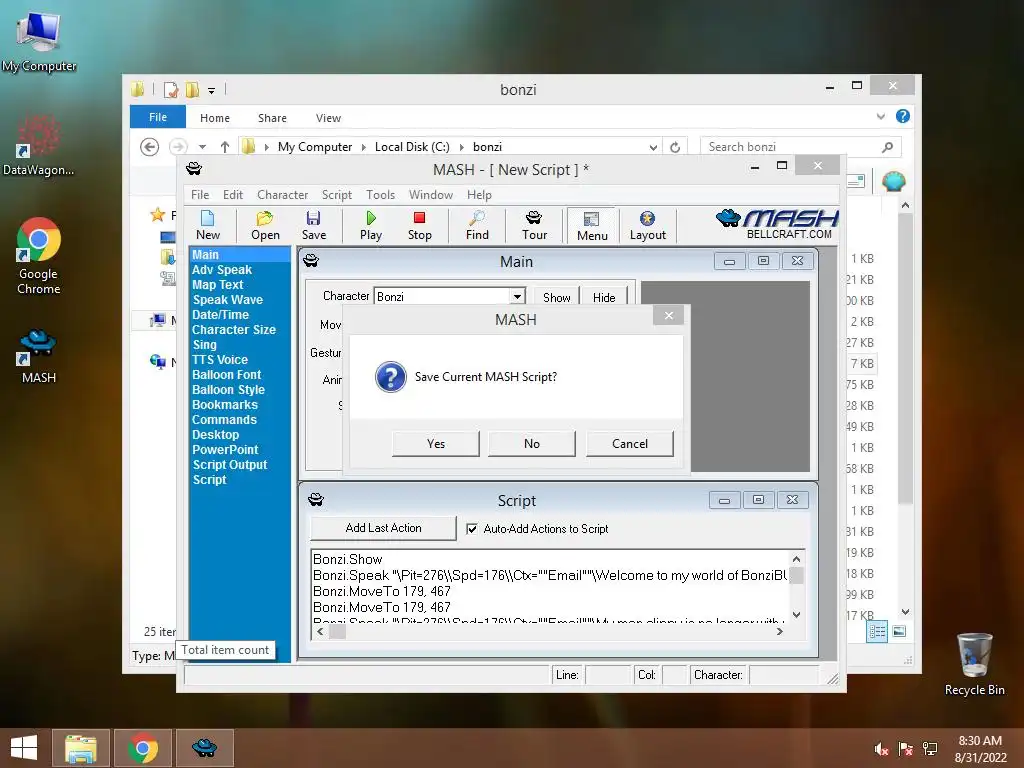Toggle the Menu toolbar button
This screenshot has width=1024, height=768.
[592, 226]
